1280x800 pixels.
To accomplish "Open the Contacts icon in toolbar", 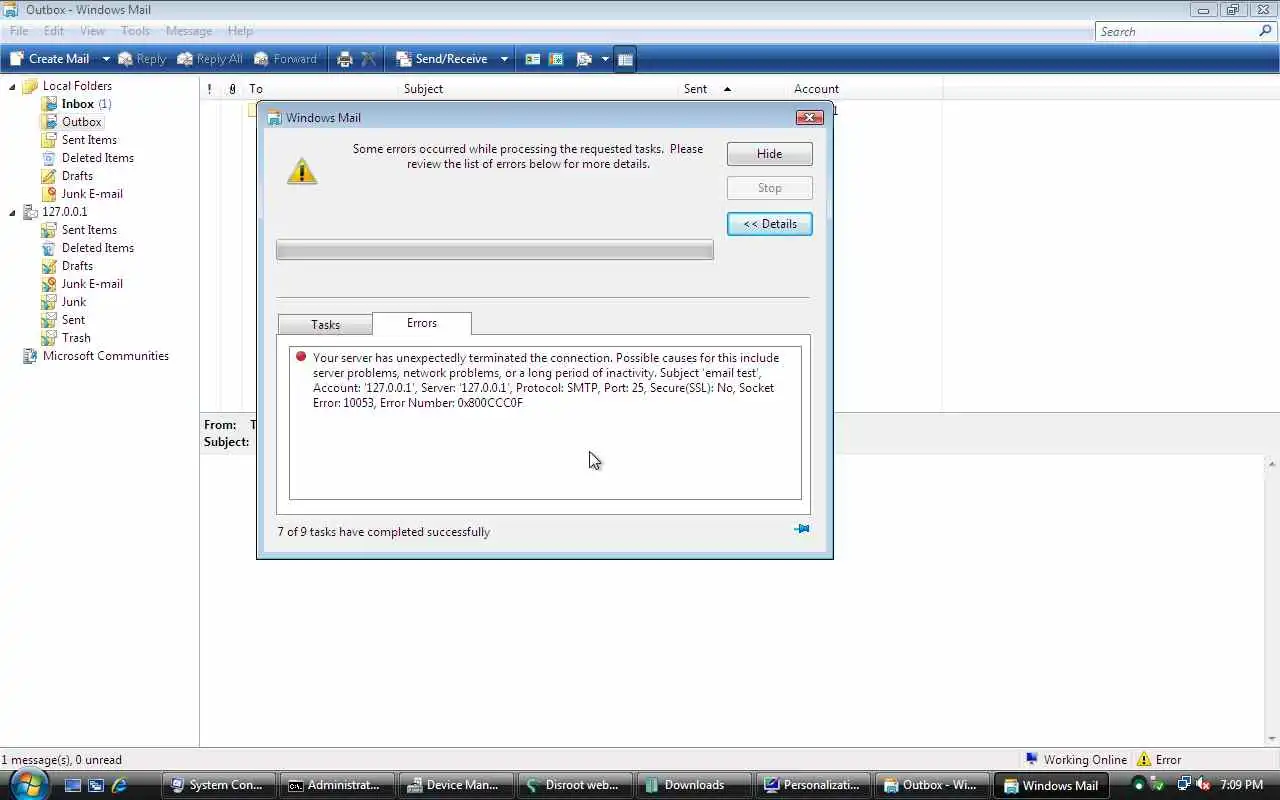I will 533,59.
